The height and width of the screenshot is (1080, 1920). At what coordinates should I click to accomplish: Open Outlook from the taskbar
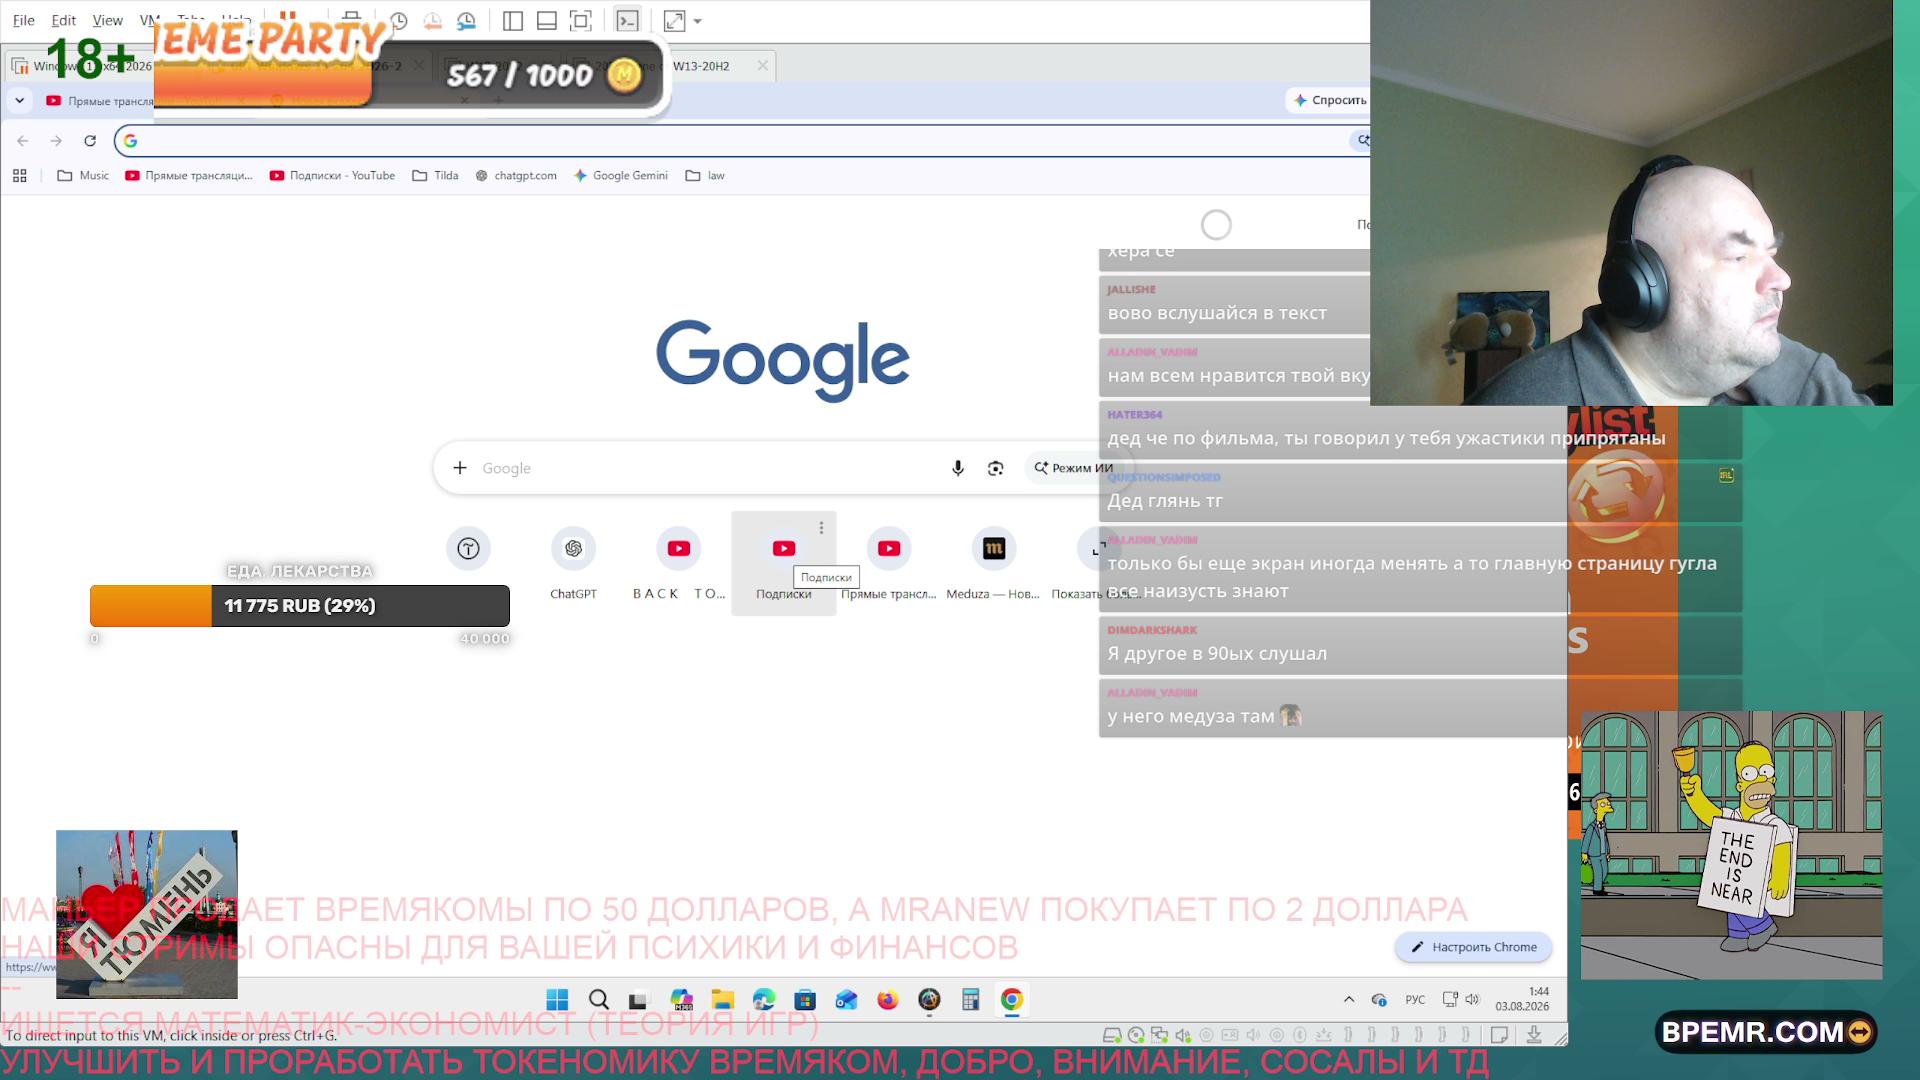(x=847, y=1000)
